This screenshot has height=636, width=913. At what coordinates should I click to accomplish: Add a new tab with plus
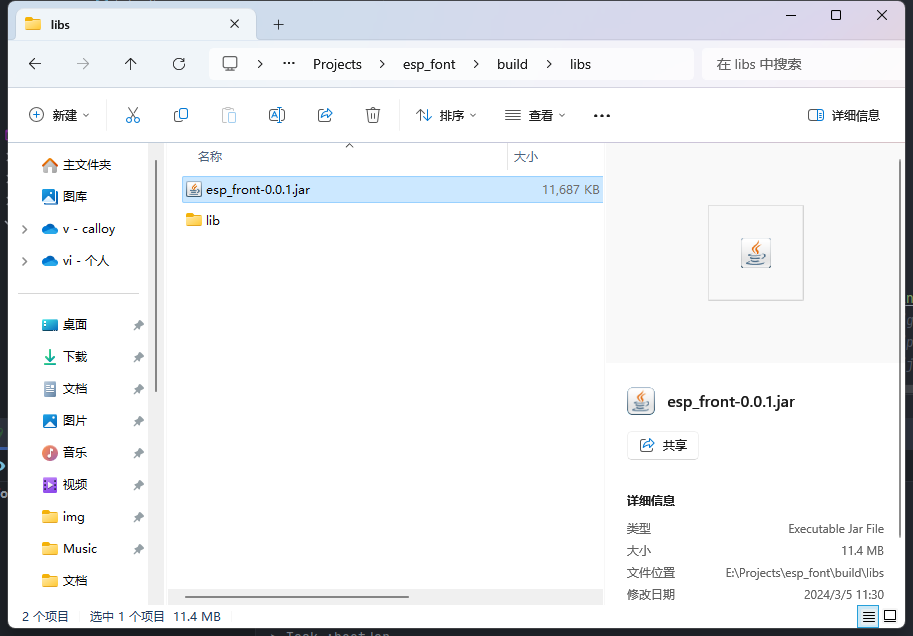tap(278, 24)
